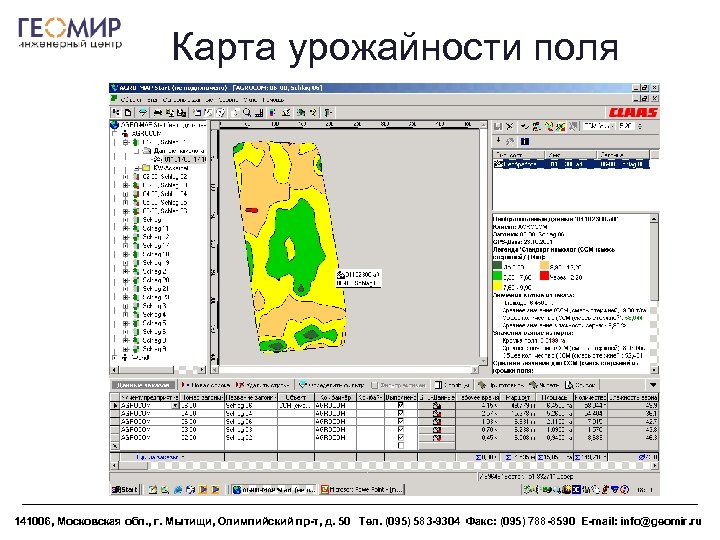Image resolution: width=720 pixels, height=540 pixels.
Task: Open the blue-red color legend toolbar icon
Action: point(273,112)
